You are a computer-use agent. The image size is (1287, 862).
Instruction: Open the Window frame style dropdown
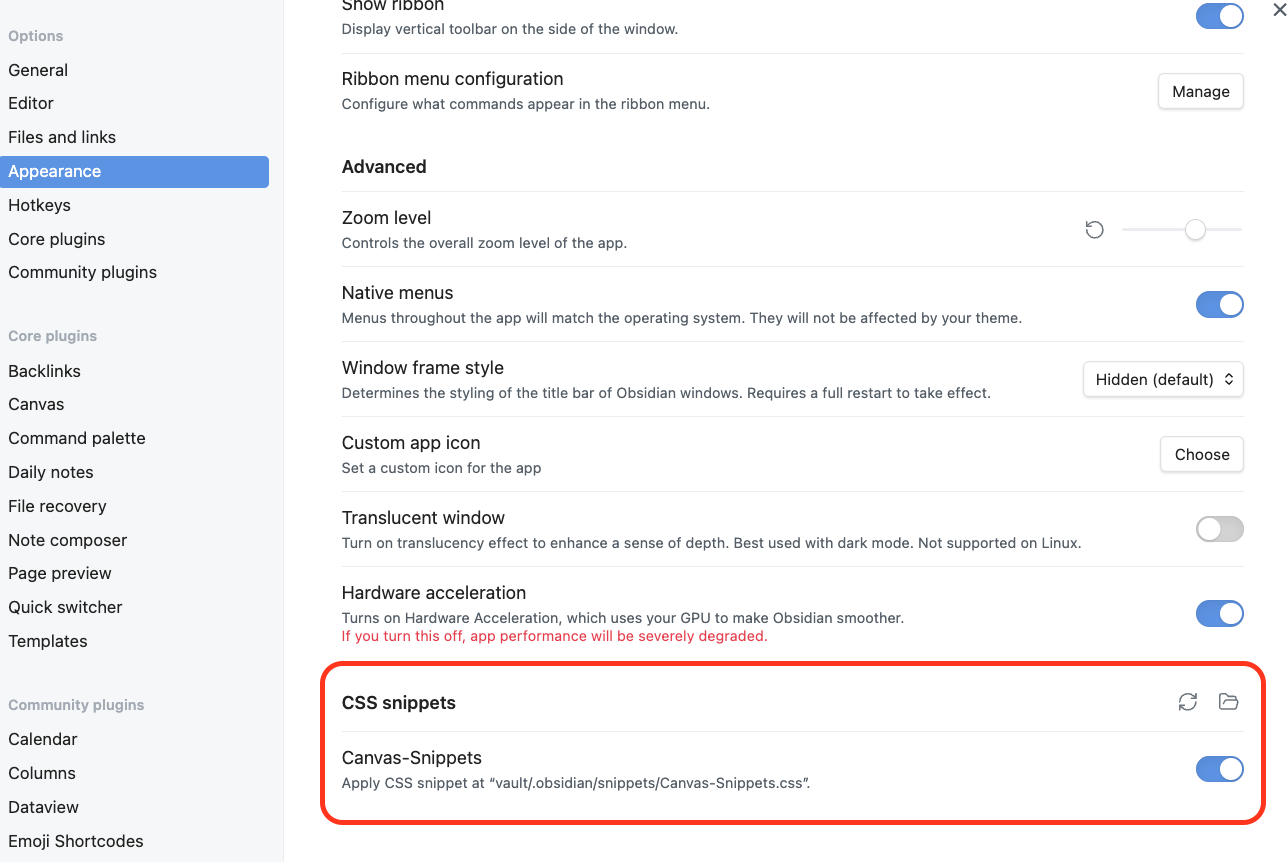click(1163, 379)
